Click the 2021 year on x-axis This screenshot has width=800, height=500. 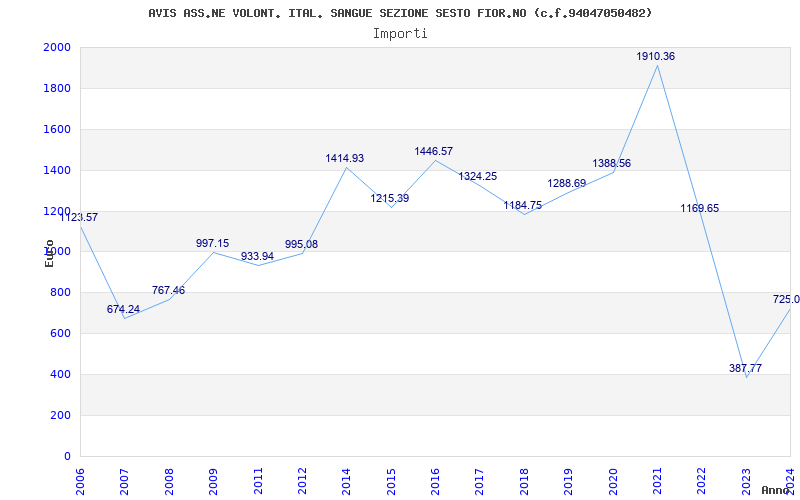[657, 479]
